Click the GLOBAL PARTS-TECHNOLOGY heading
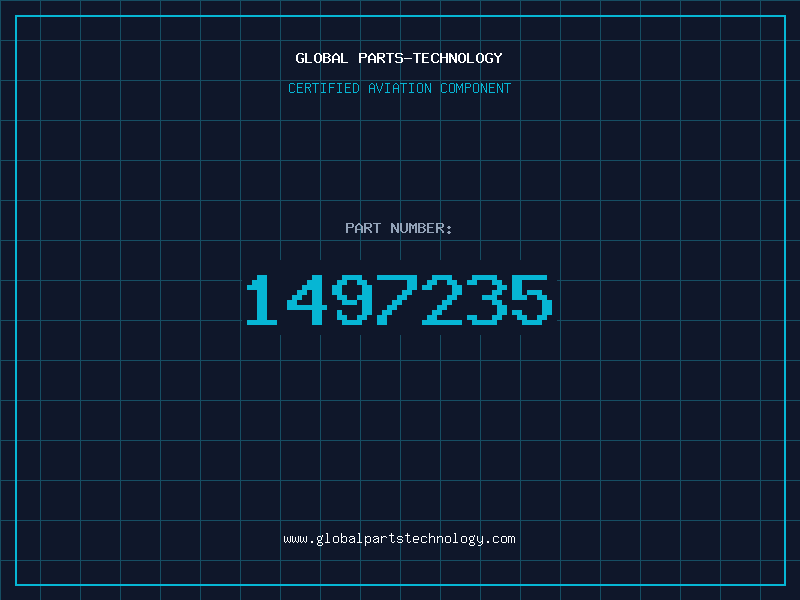The height and width of the screenshot is (600, 800). point(399,58)
